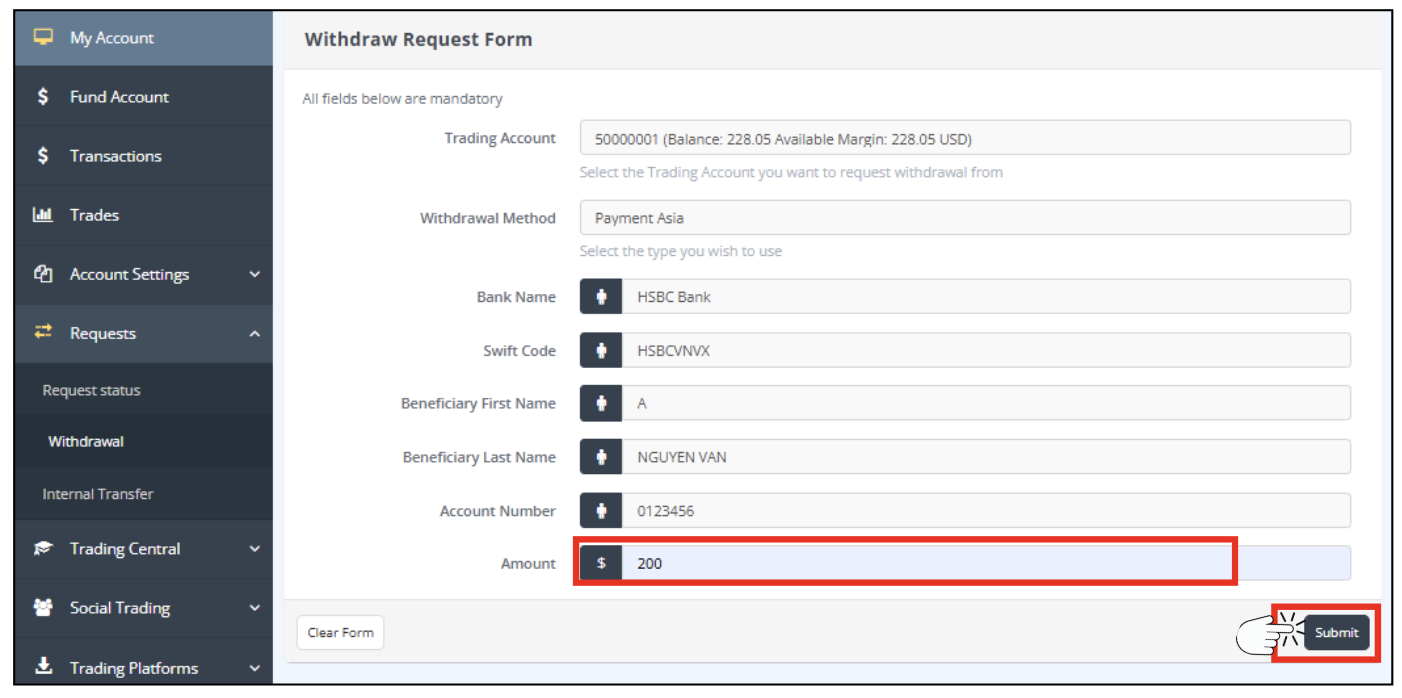The width and height of the screenshot is (1402, 698).
Task: Expand the Account Settings chevron
Action: (x=254, y=274)
